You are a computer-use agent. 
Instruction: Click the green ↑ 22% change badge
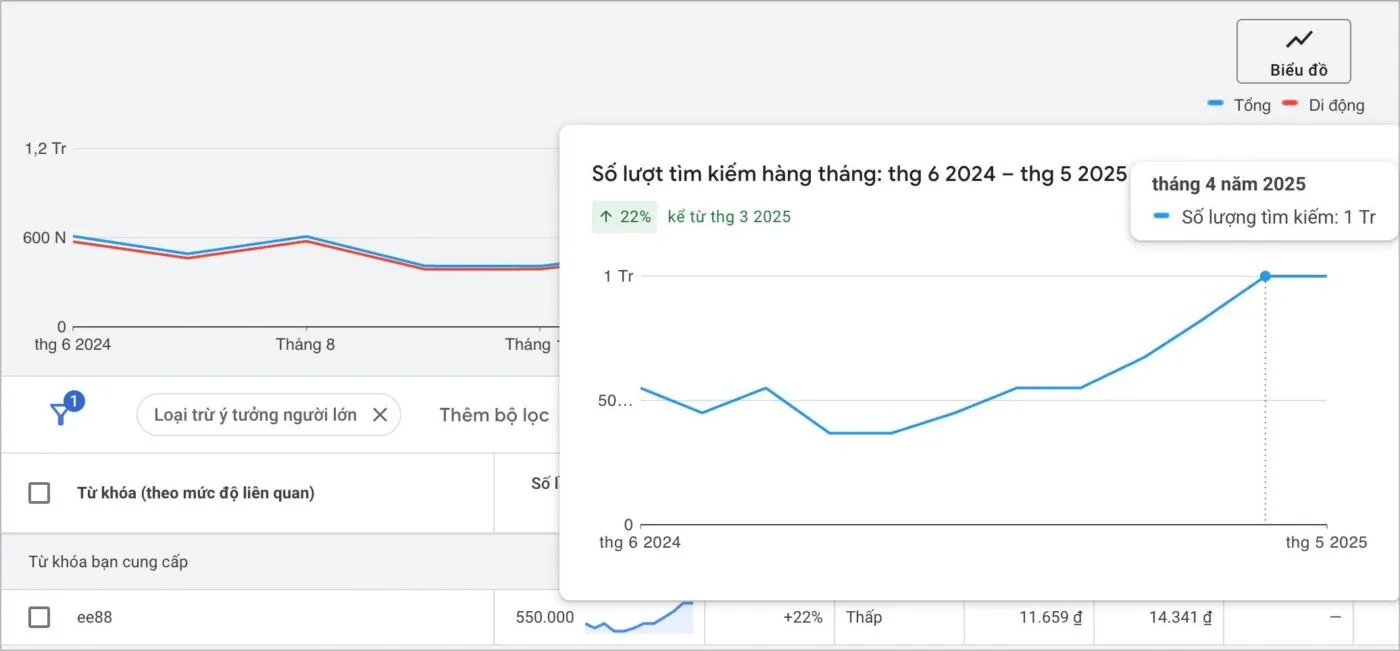[624, 216]
